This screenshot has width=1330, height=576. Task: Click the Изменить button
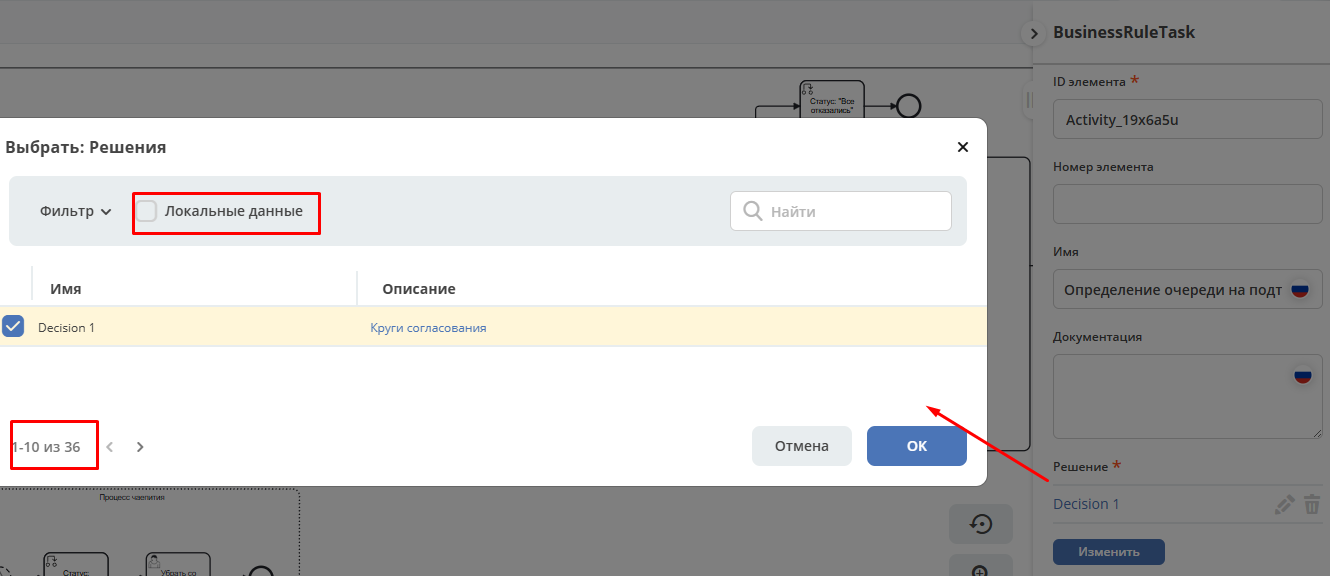pos(1108,551)
